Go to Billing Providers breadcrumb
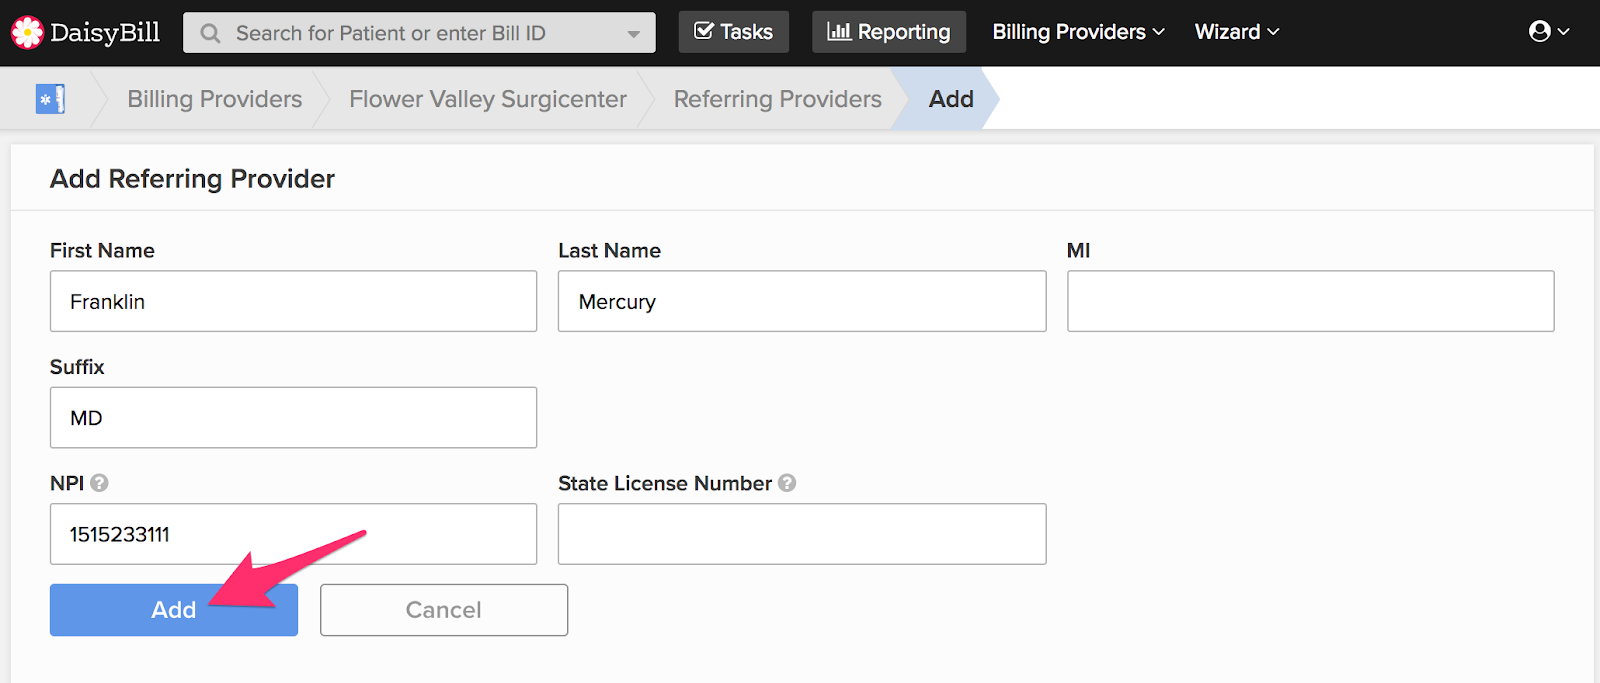This screenshot has height=683, width=1600. pyautogui.click(x=214, y=99)
